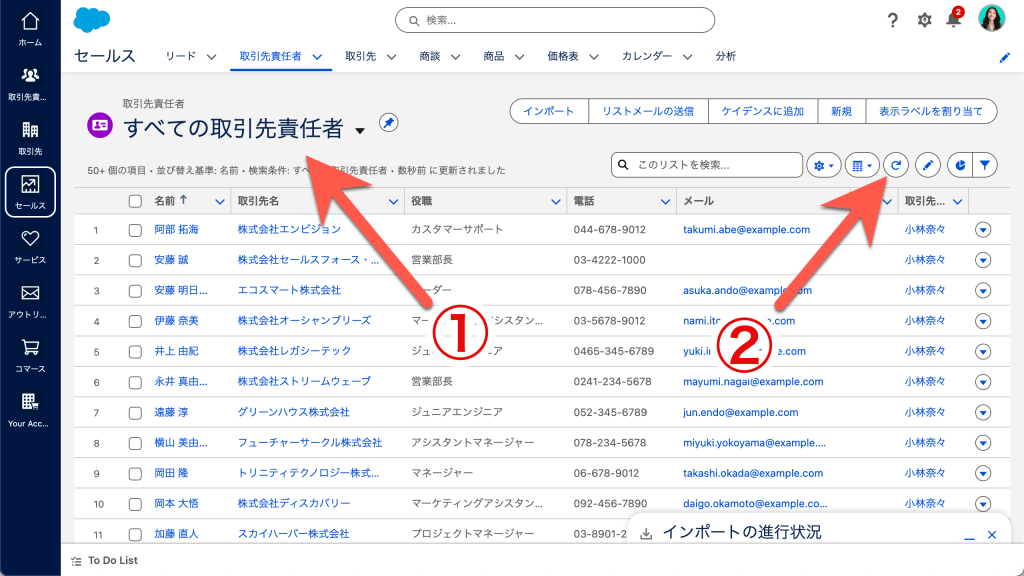
Task: Check the row for 岡本 大悟
Action: 135,504
